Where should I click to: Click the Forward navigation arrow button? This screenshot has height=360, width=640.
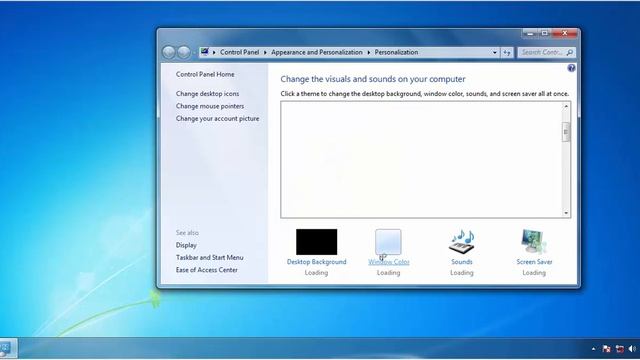coord(184,52)
